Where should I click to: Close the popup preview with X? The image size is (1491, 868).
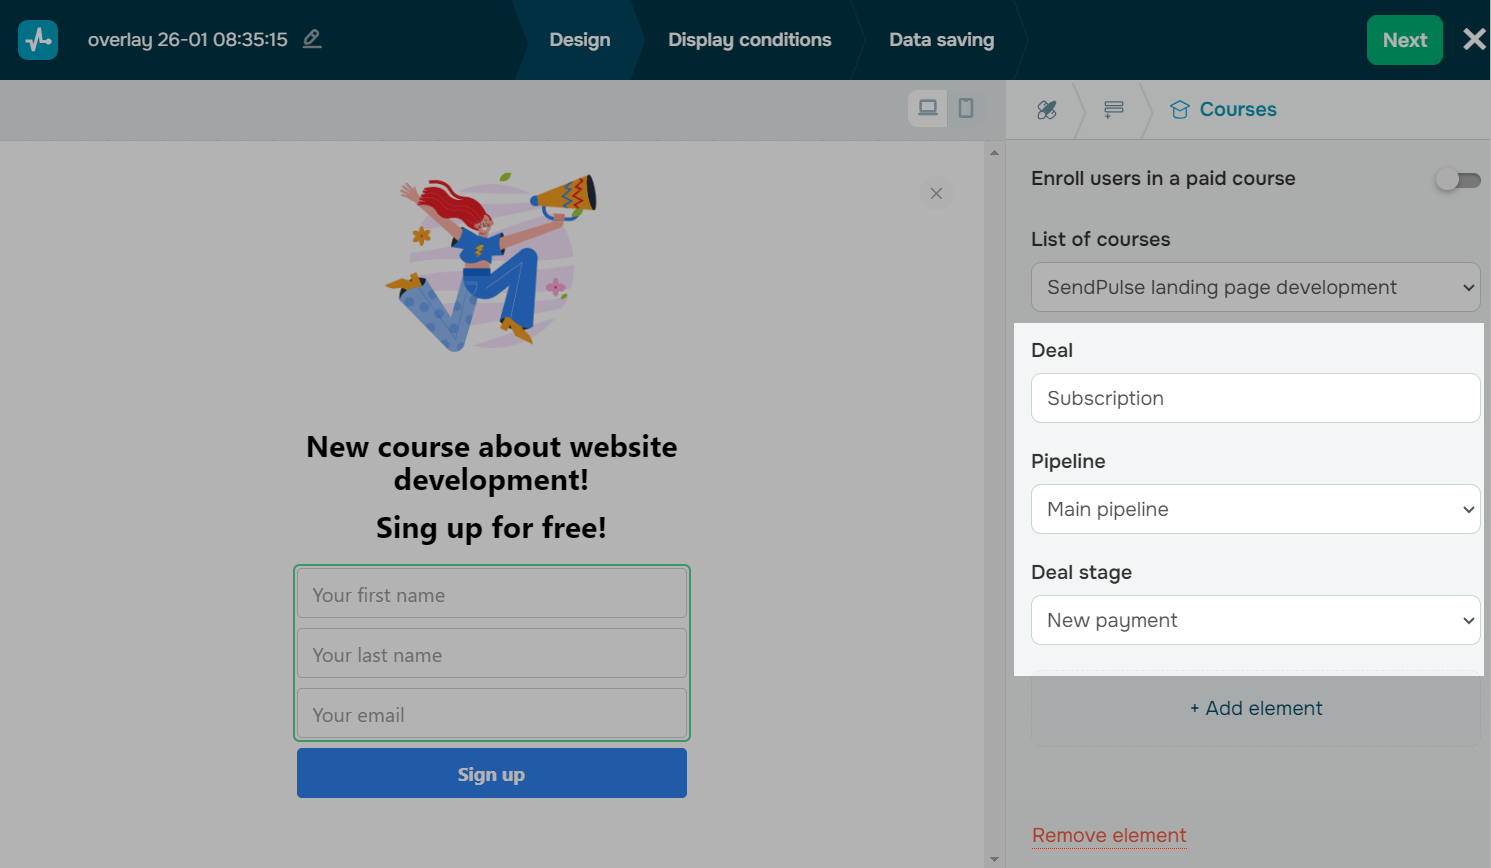coord(936,193)
